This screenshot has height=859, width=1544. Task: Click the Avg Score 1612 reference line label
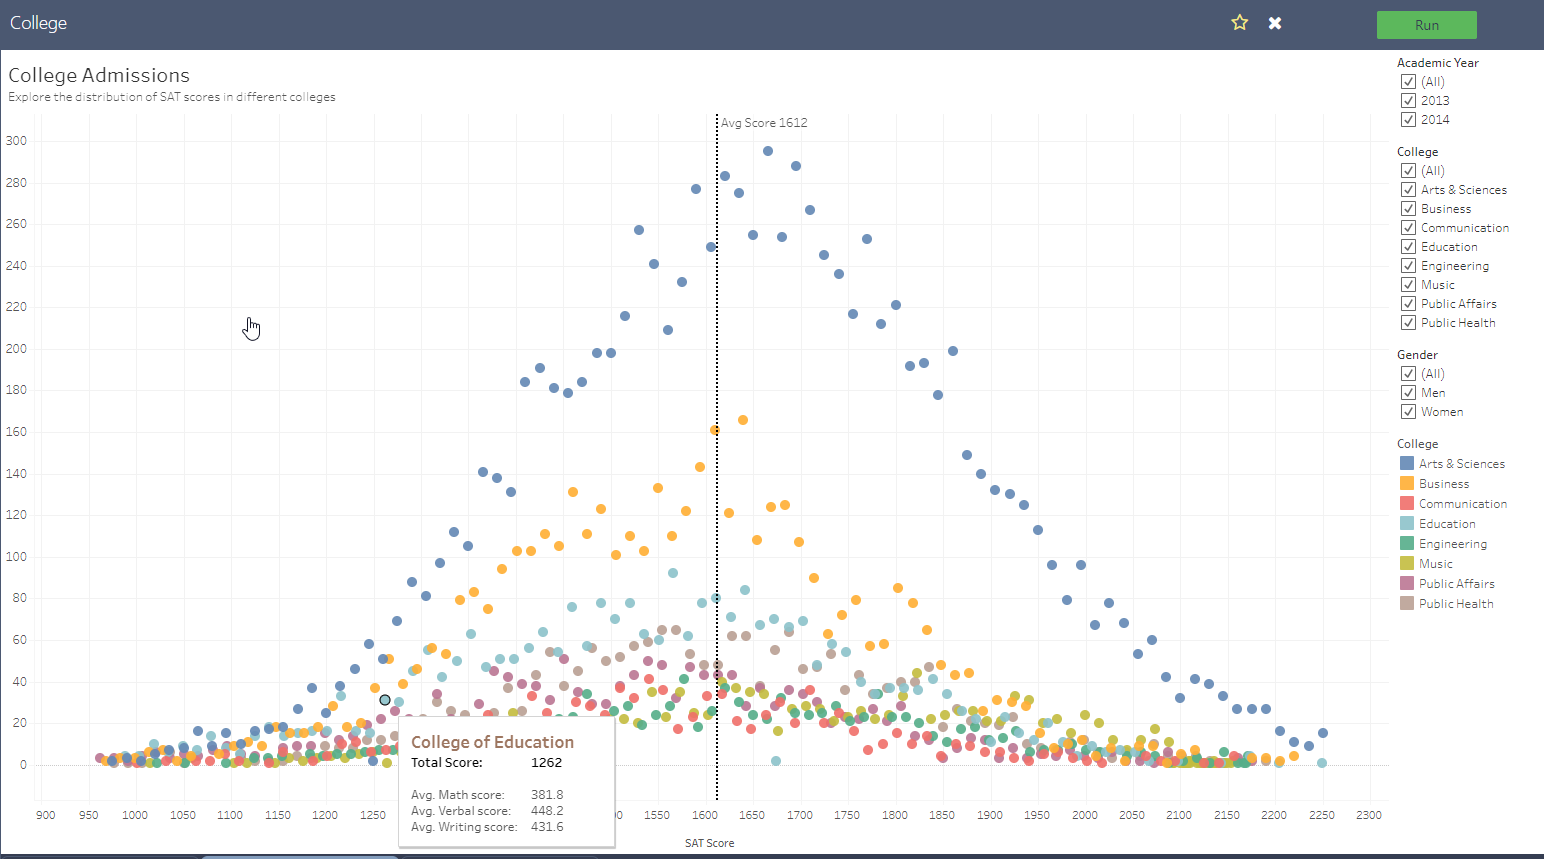pyautogui.click(x=764, y=123)
